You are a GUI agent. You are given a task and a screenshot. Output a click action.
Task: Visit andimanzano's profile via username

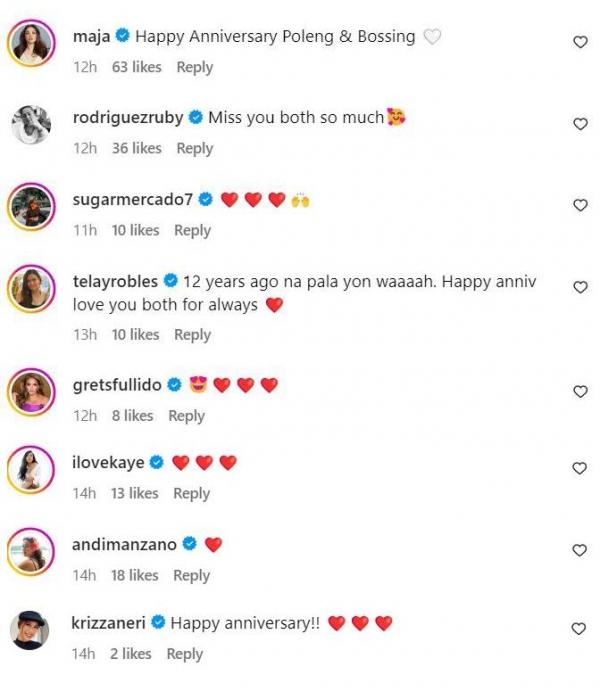[x=125, y=545]
